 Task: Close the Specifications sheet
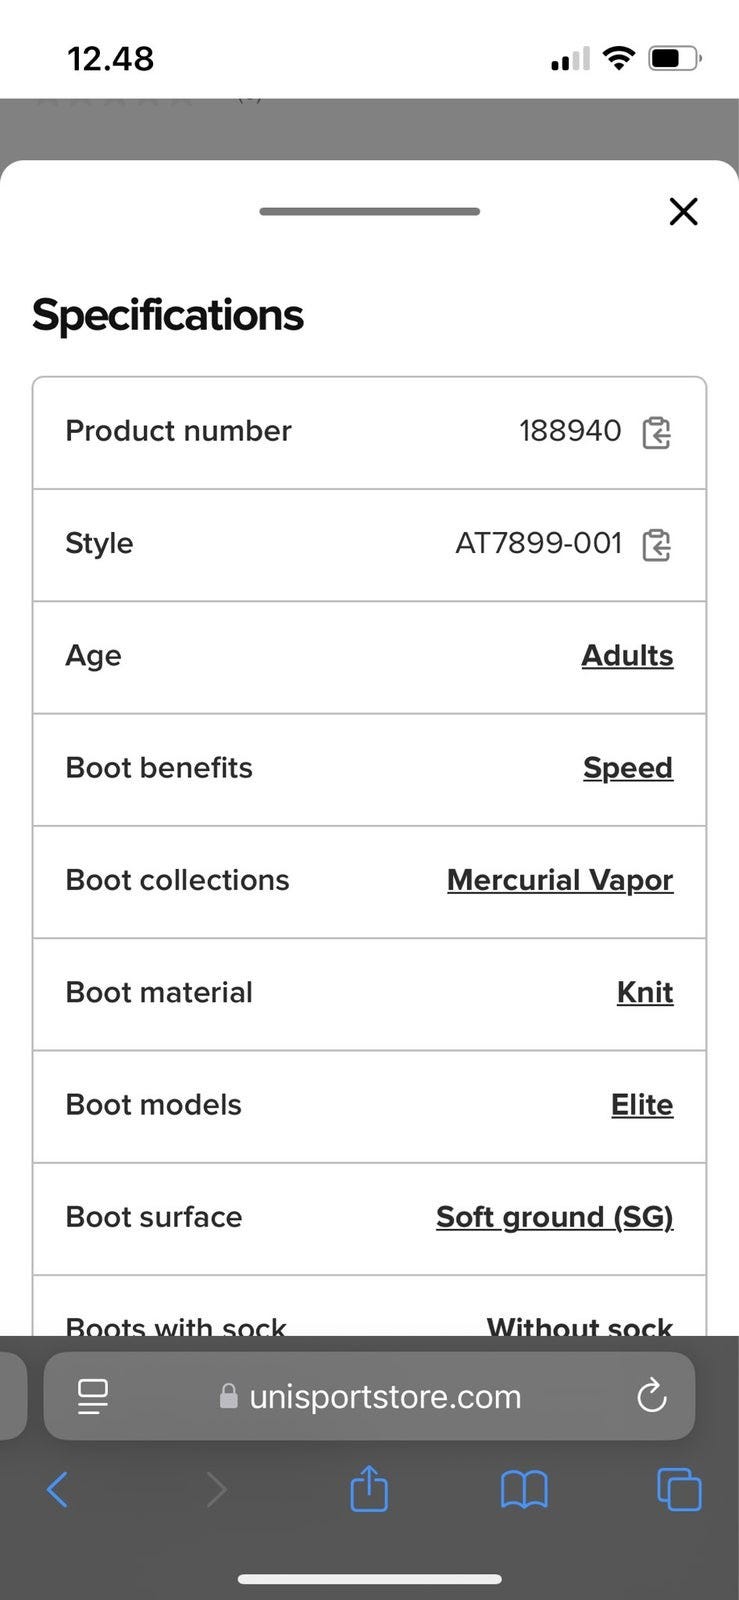point(683,211)
